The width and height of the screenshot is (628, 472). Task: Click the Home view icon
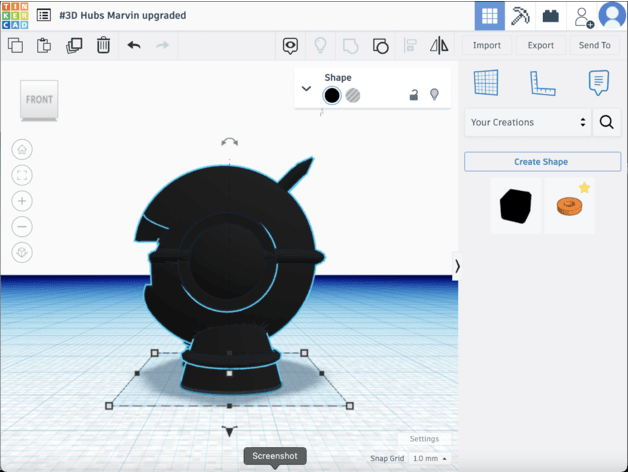pyautogui.click(x=22, y=149)
